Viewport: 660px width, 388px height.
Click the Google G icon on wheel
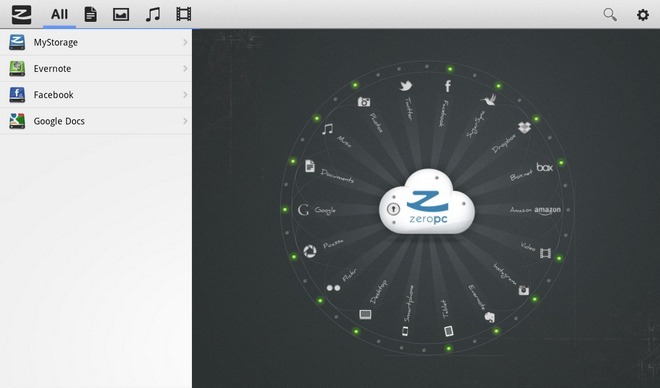click(x=303, y=210)
